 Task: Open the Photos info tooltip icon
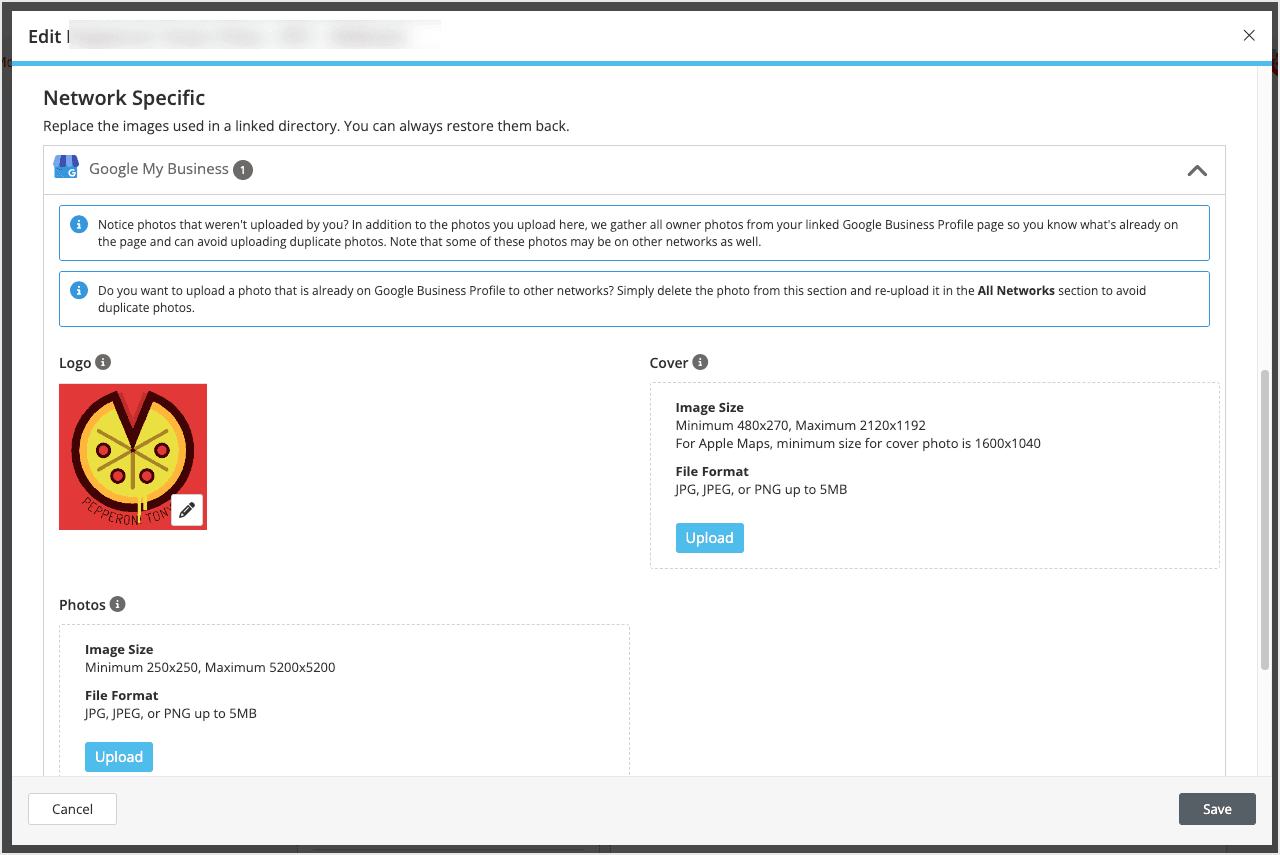tap(119, 604)
